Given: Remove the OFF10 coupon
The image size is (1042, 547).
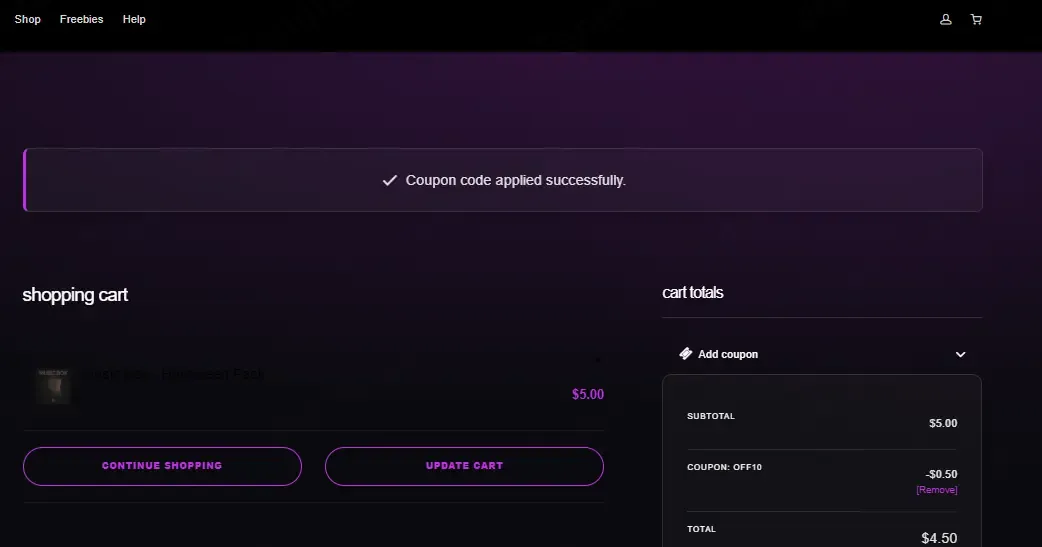Looking at the screenshot, I should [x=936, y=490].
